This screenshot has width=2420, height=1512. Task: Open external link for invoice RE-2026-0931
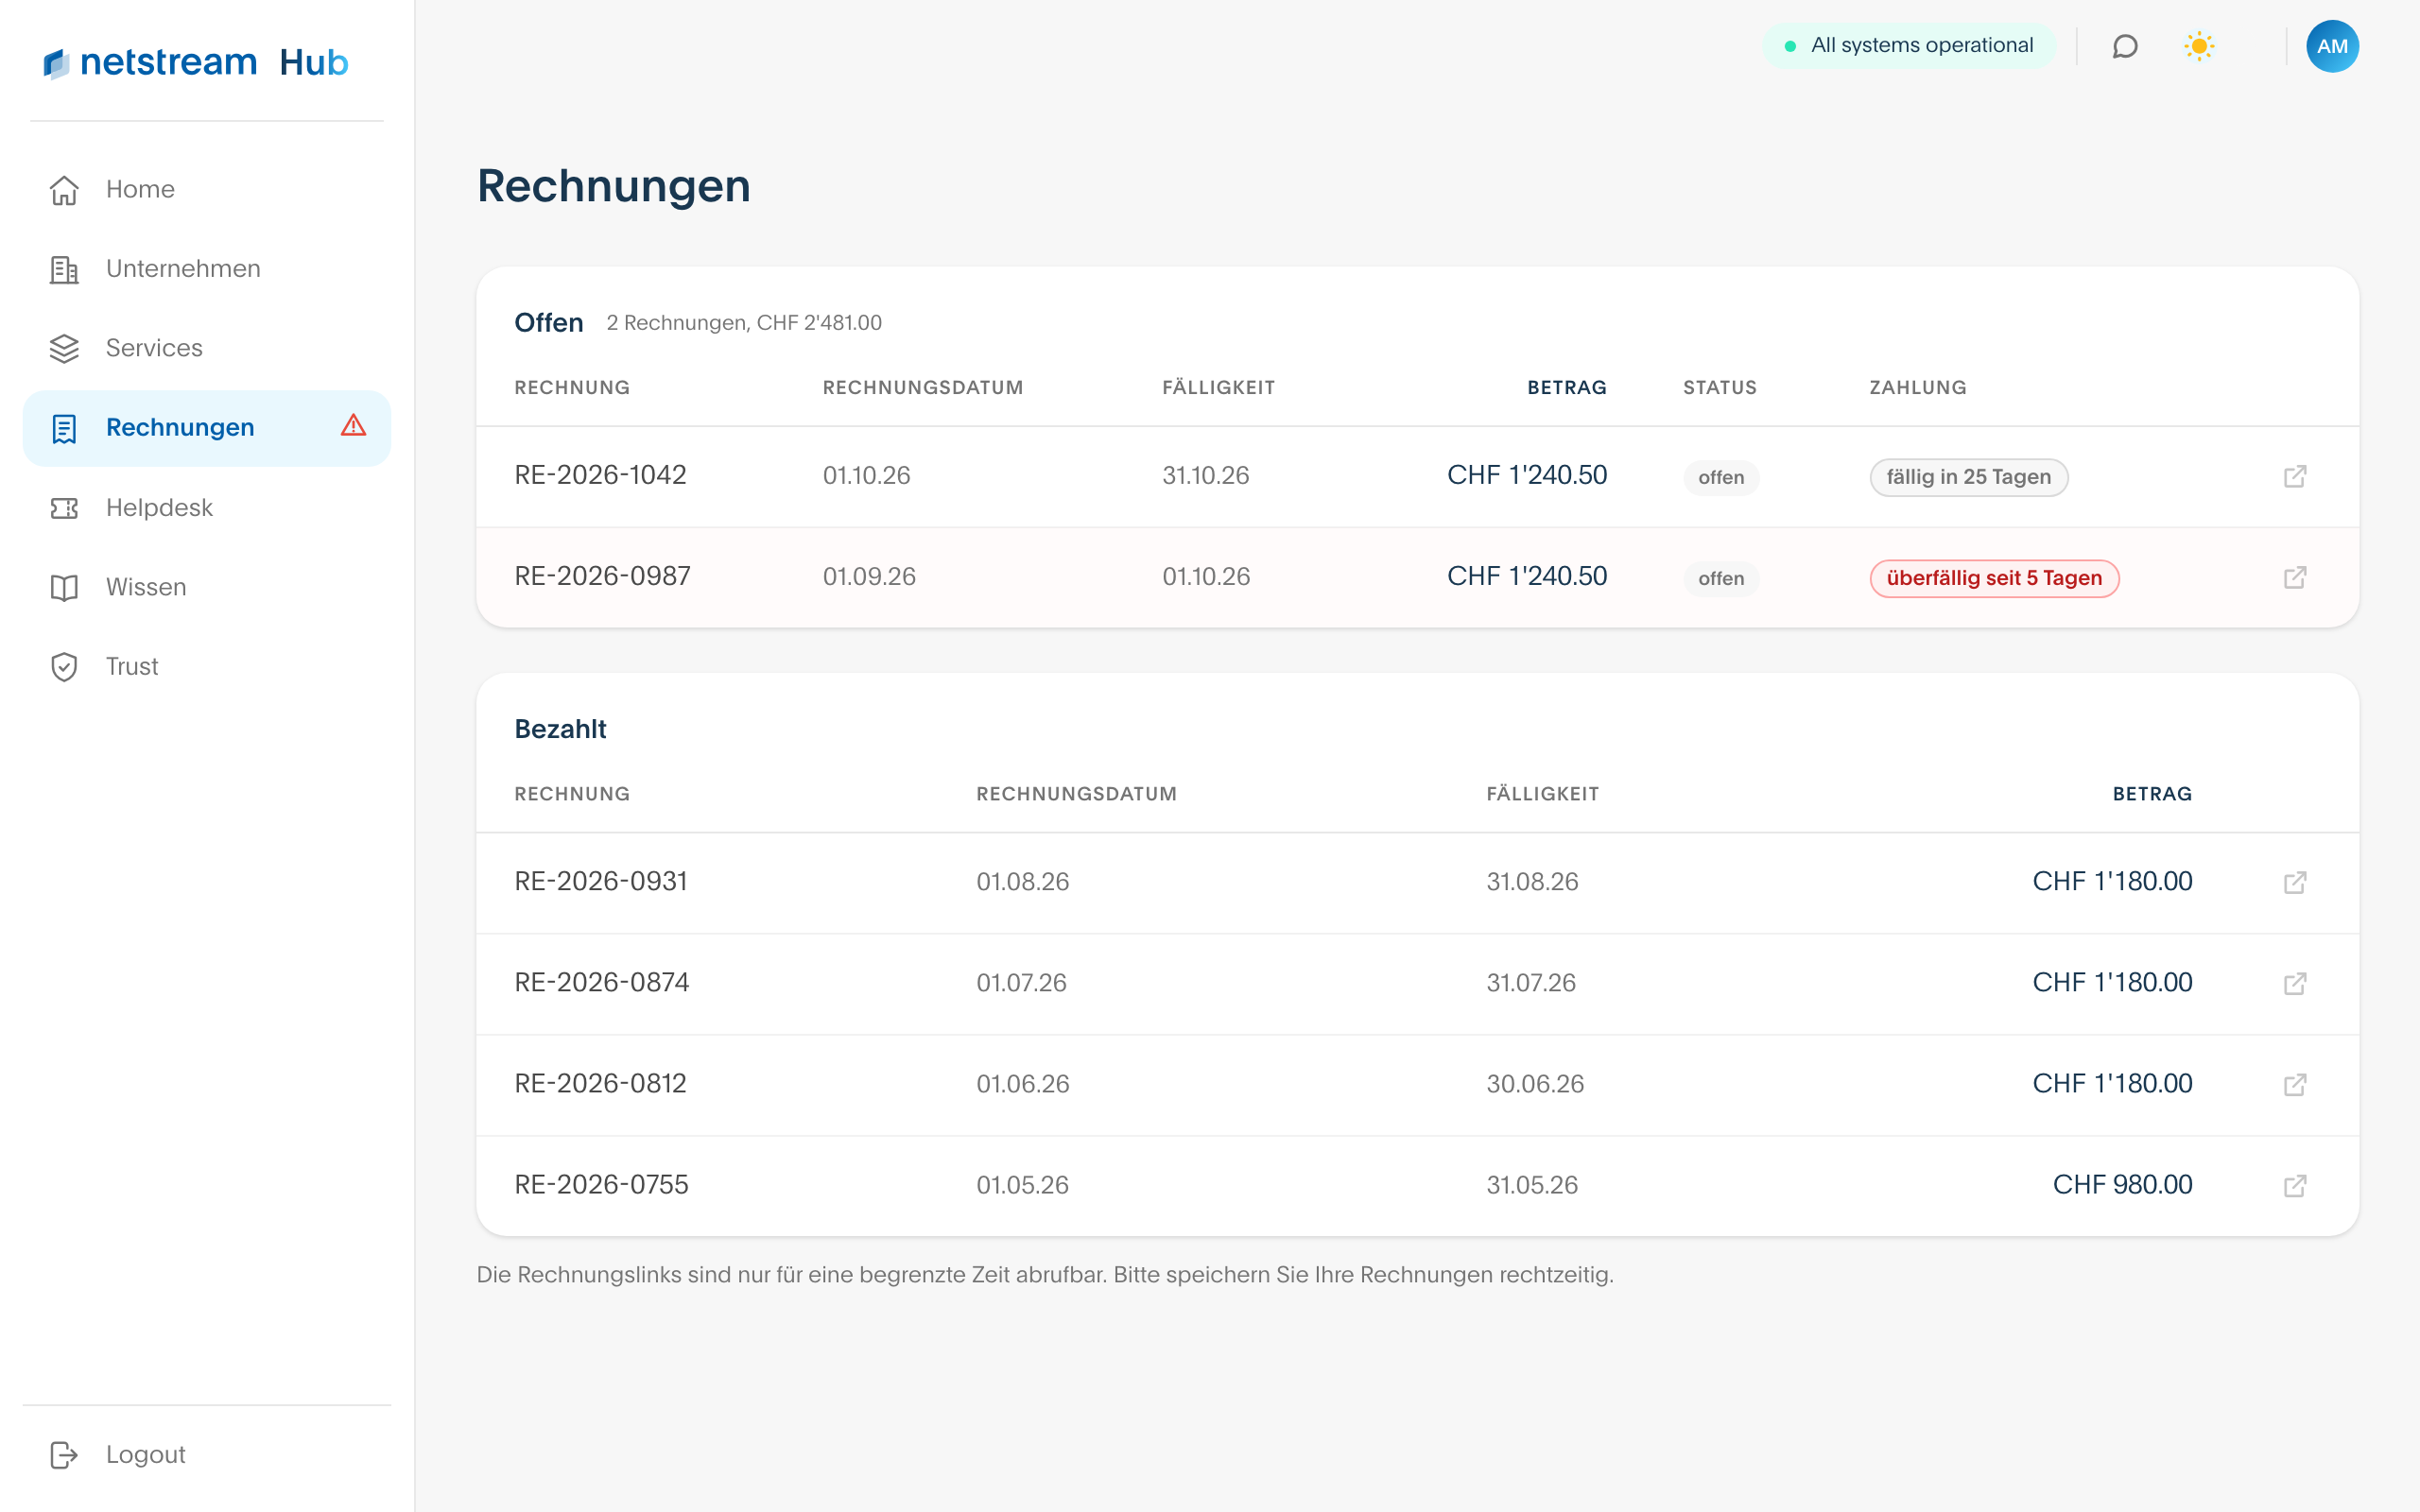(2294, 882)
